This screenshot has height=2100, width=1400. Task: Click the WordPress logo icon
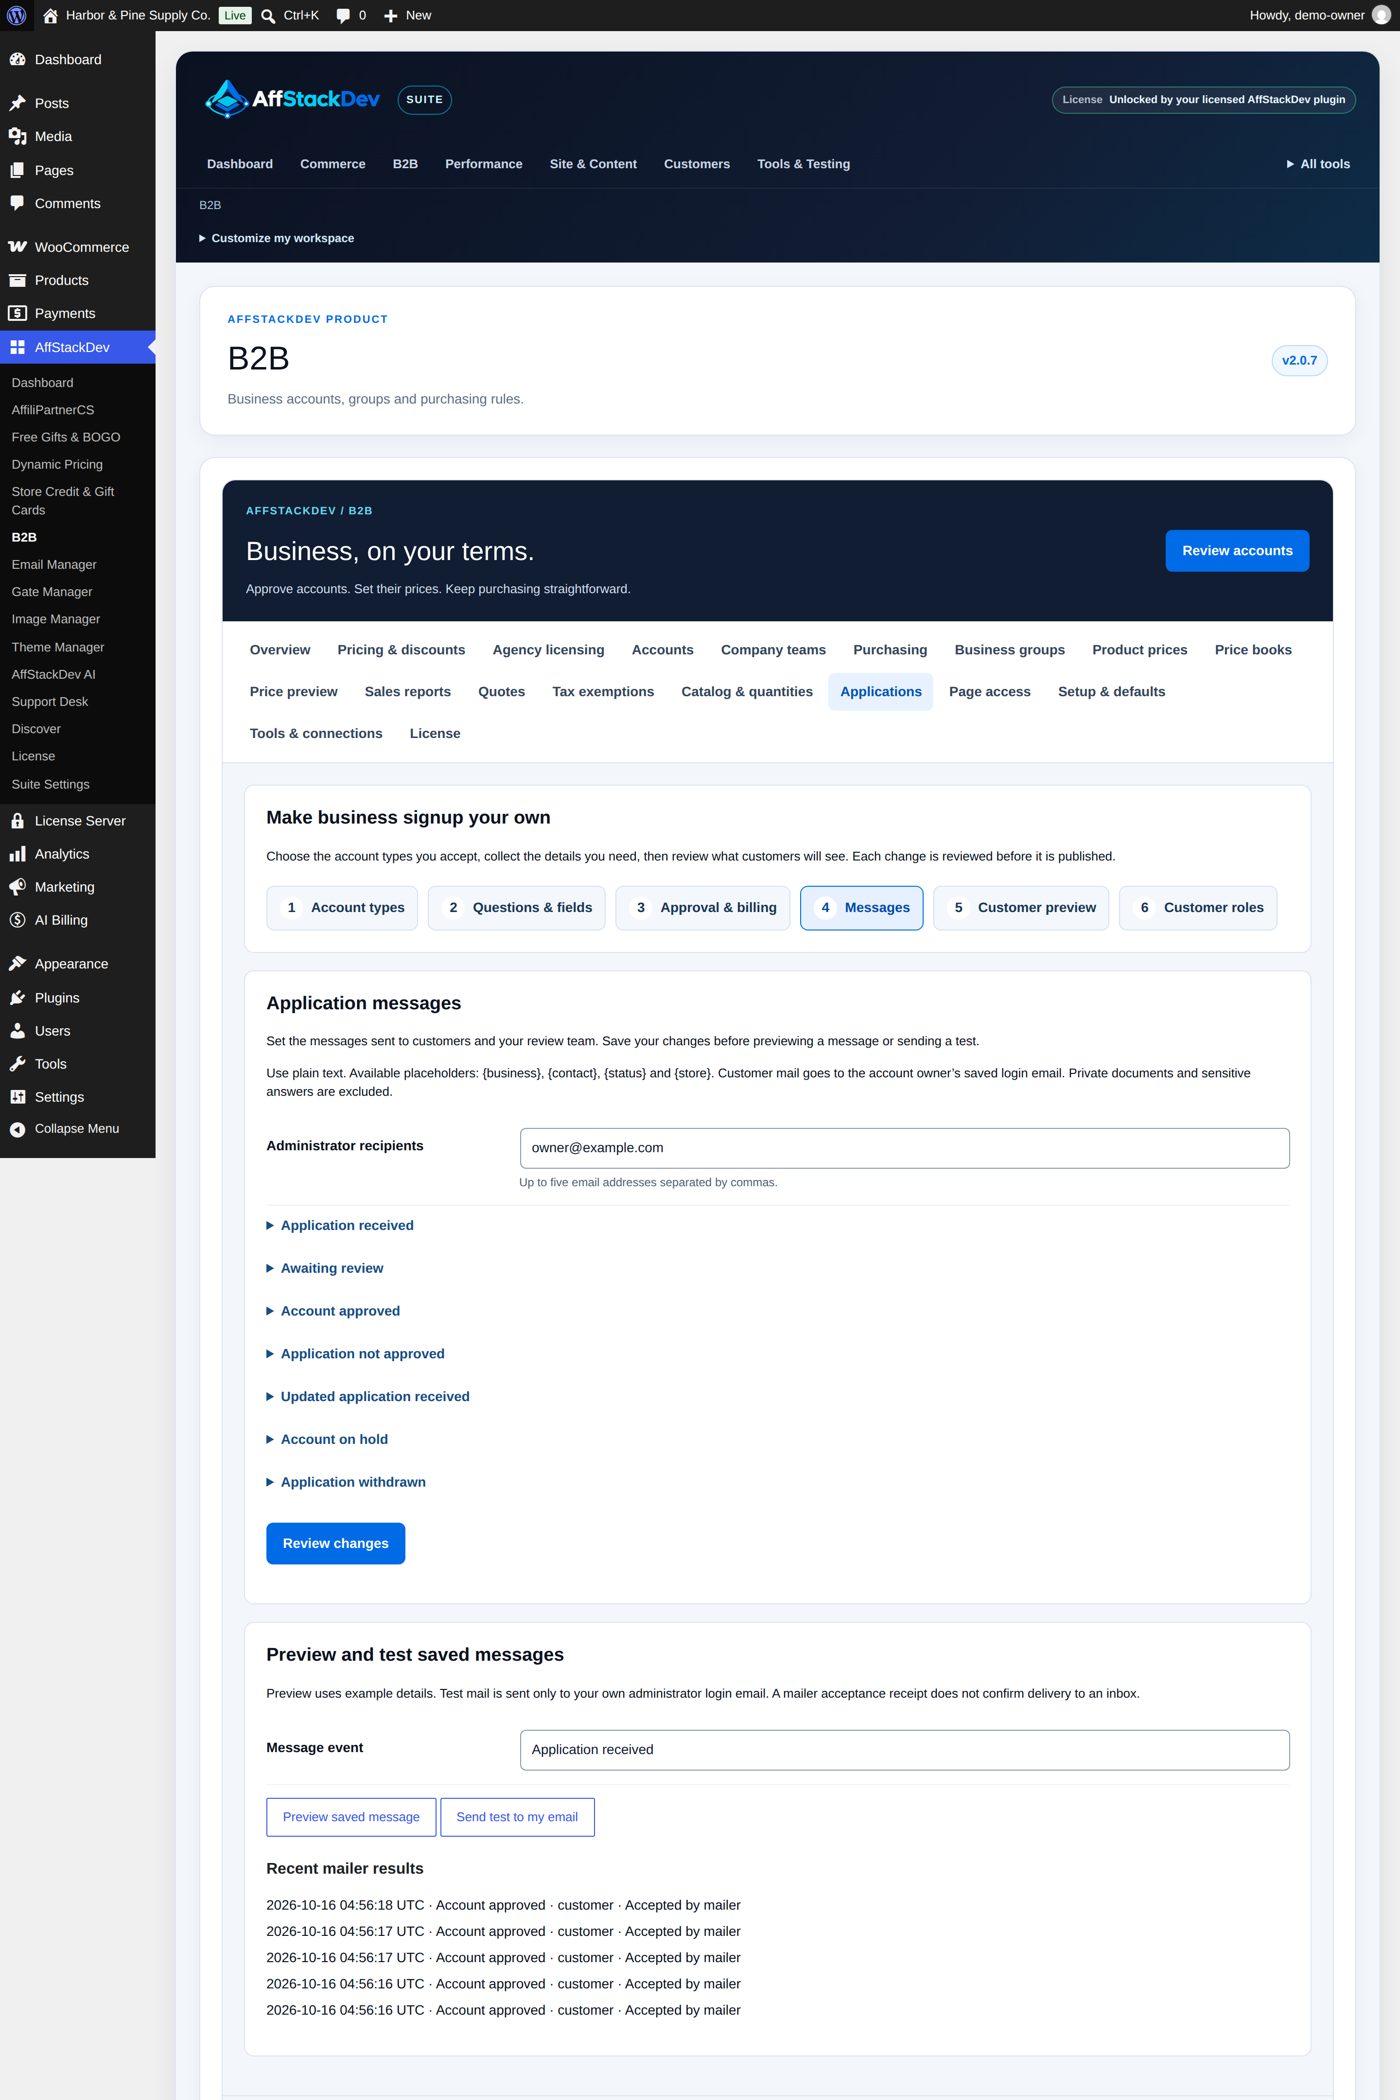pyautogui.click(x=17, y=15)
